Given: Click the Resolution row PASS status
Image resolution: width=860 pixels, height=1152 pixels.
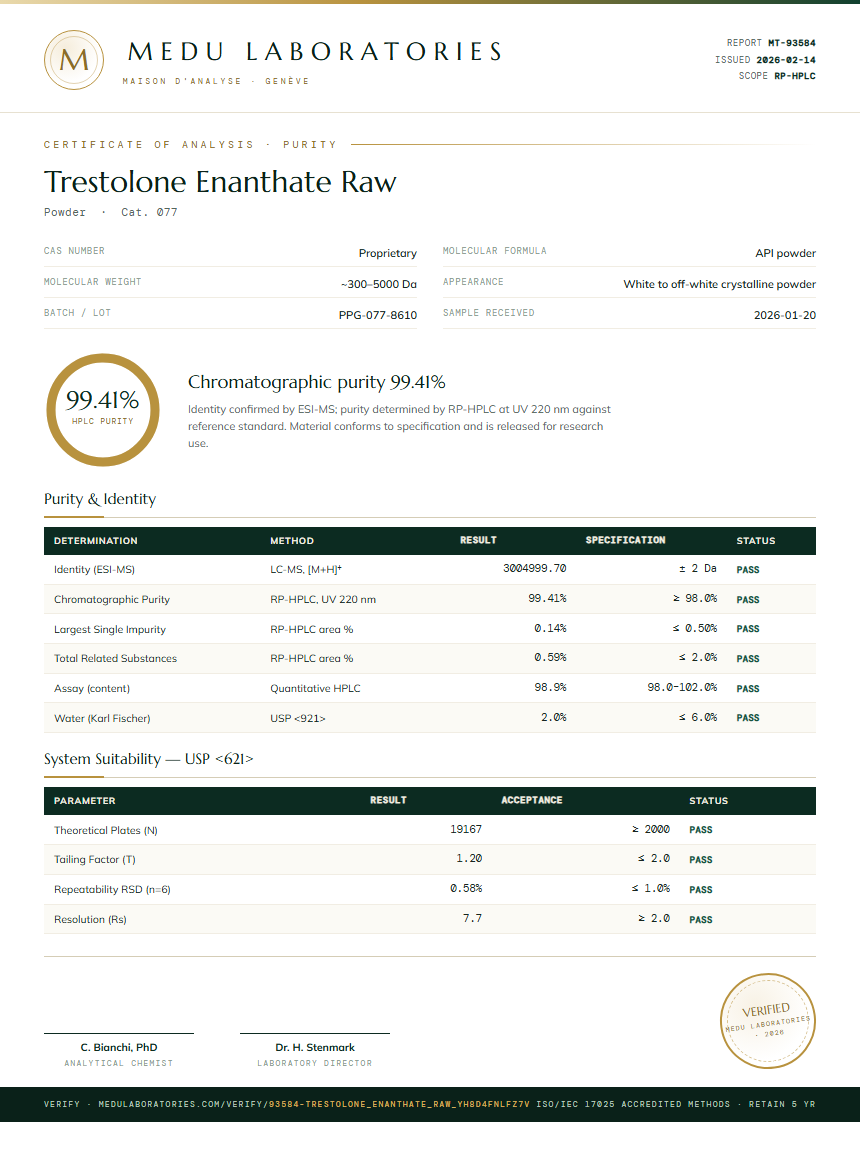Looking at the screenshot, I should coord(701,920).
